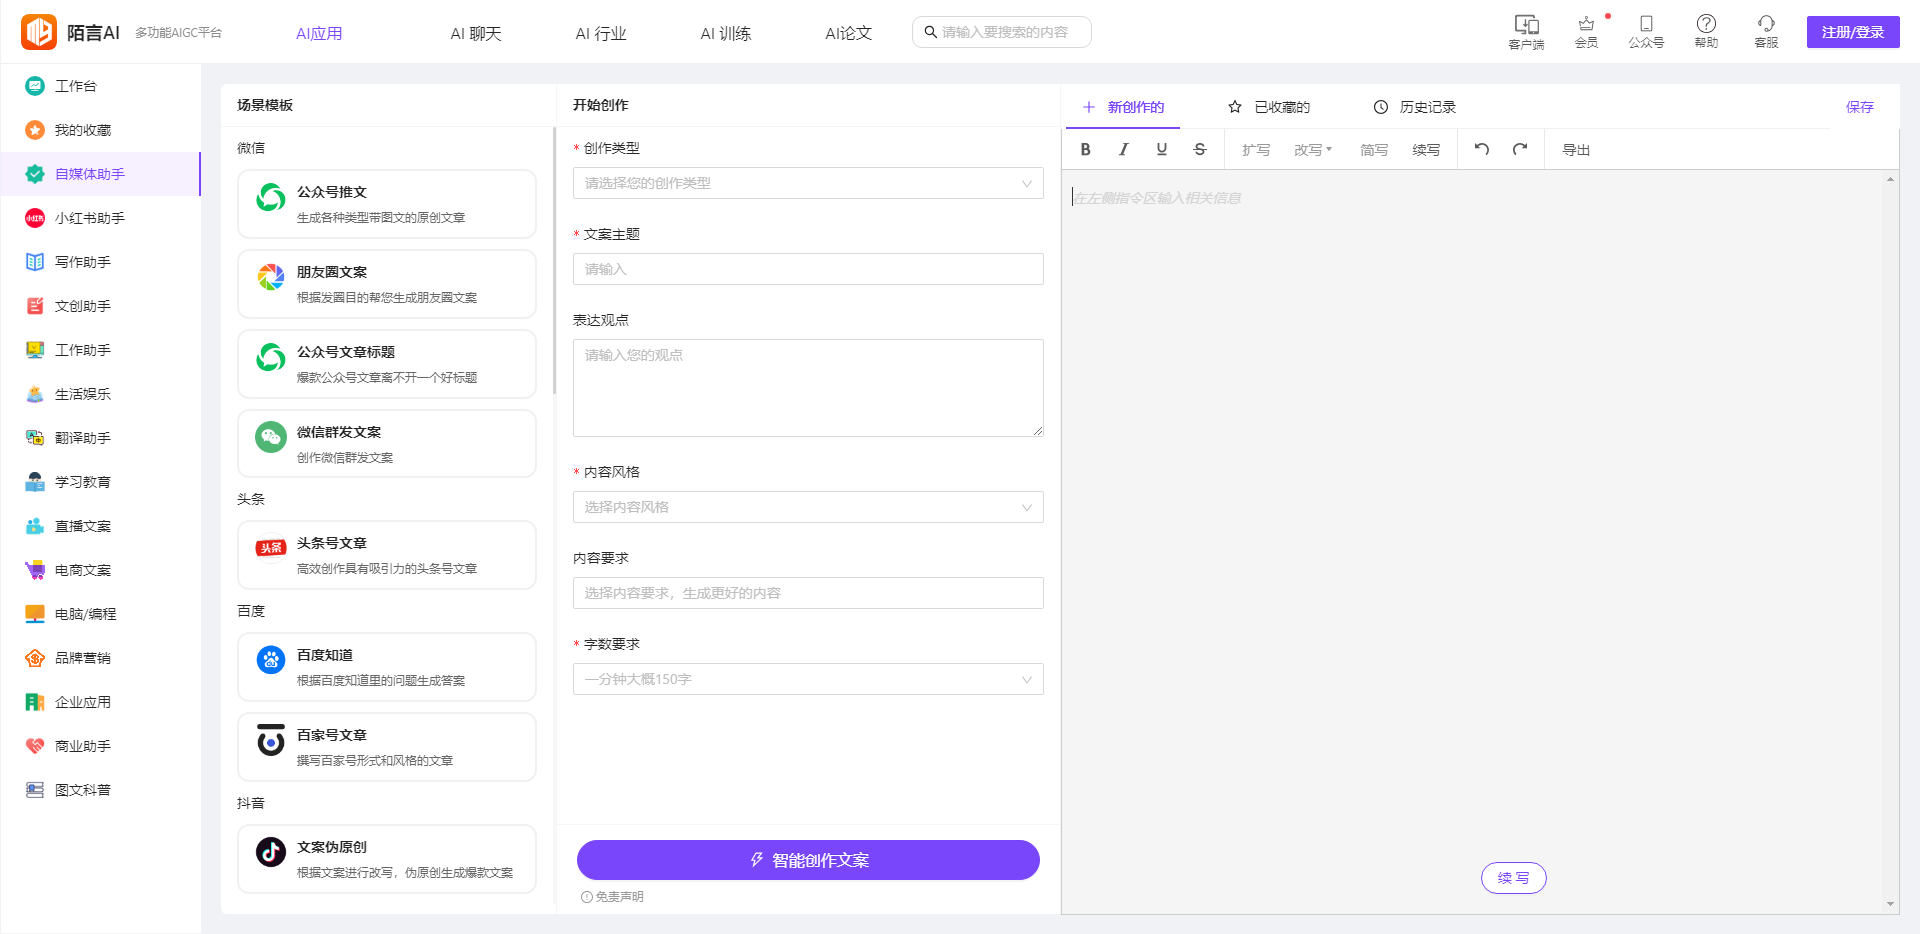Expand the 改写 rewrite dropdown
Screen dimensions: 1920x934
click(x=1313, y=150)
